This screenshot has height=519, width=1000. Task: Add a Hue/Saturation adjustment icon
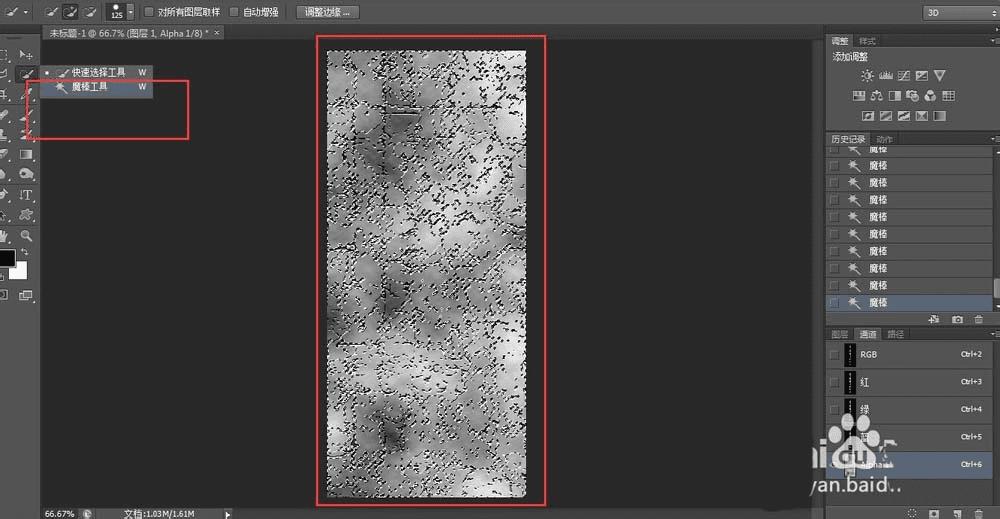[x=858, y=96]
